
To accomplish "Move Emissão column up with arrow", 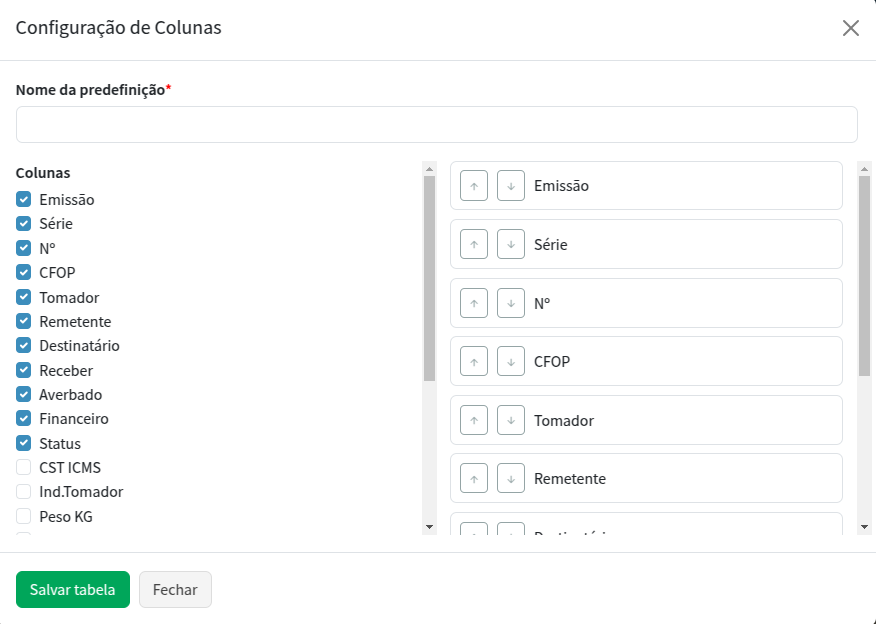I will pos(474,186).
